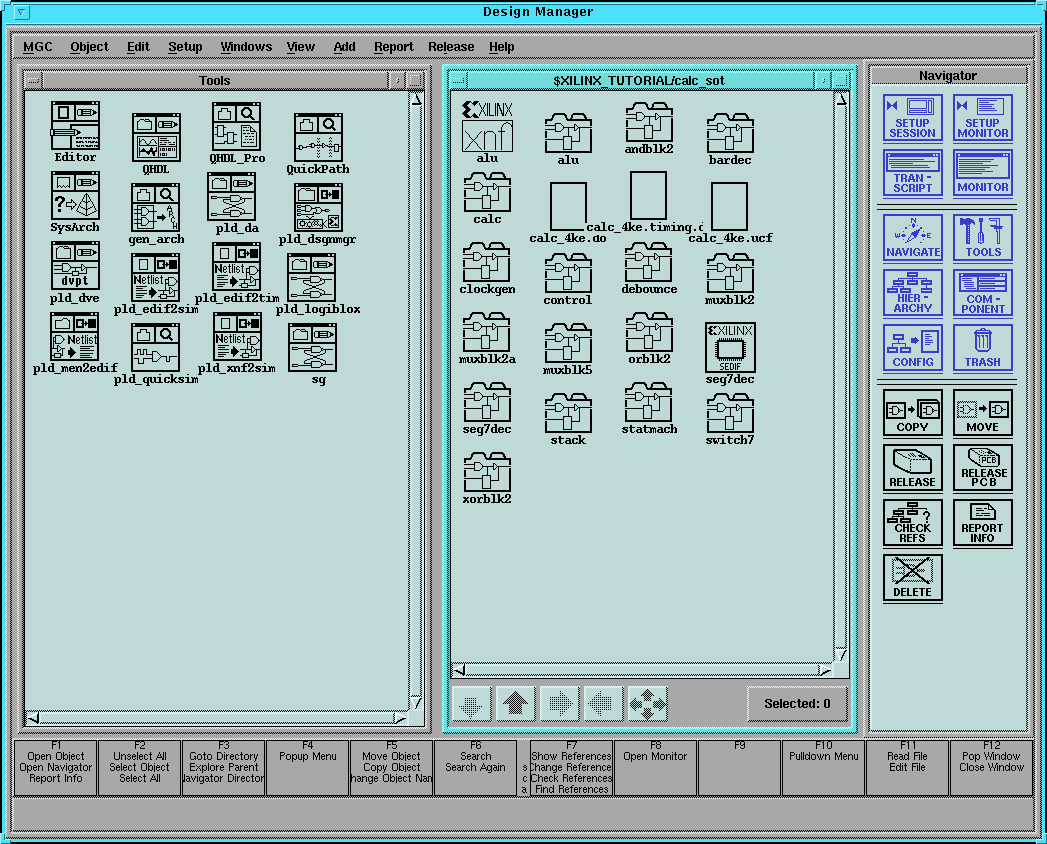Image resolution: width=1047 pixels, height=844 pixels.
Task: Click calc_sot window vertical scrollbar
Action: click(841, 377)
